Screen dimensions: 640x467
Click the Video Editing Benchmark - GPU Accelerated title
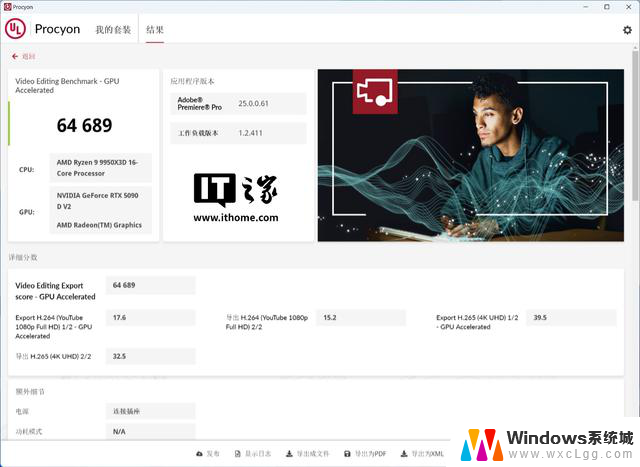point(67,85)
